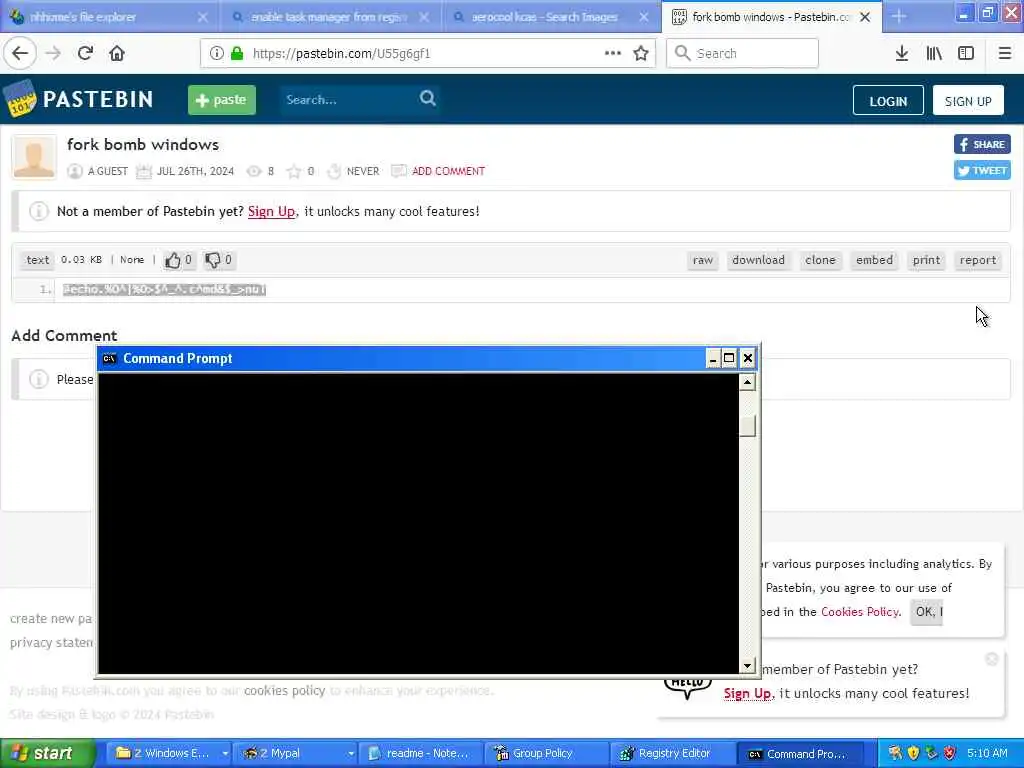This screenshot has width=1024, height=768.
Task: Open the ADD COMMENT link
Action: tap(448, 171)
